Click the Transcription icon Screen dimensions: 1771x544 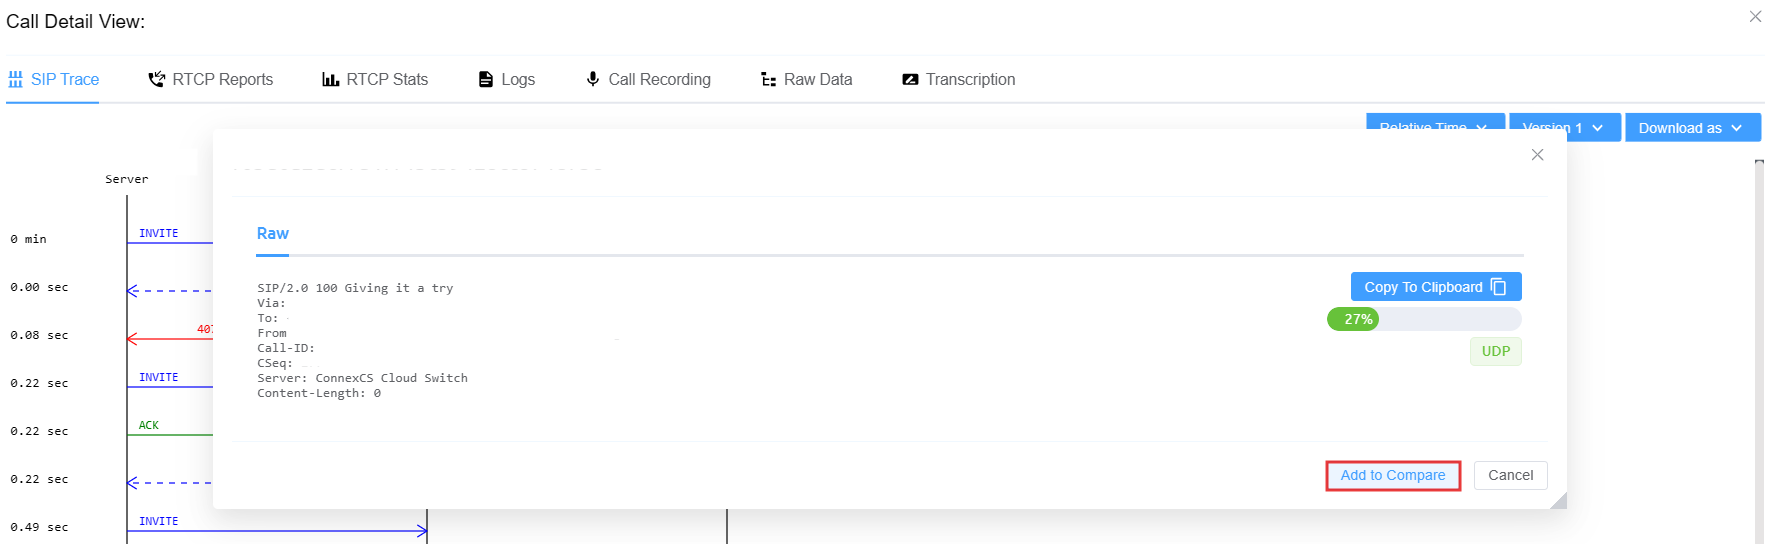[910, 79]
